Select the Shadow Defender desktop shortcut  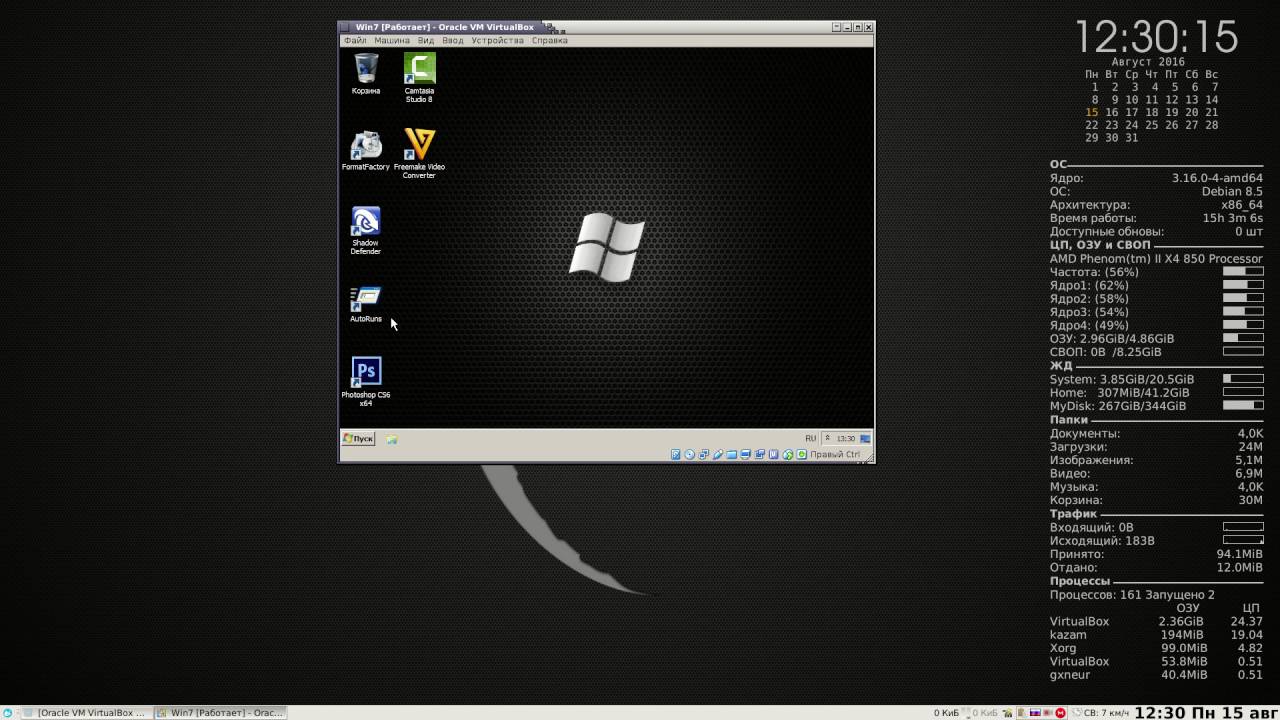[x=366, y=230]
